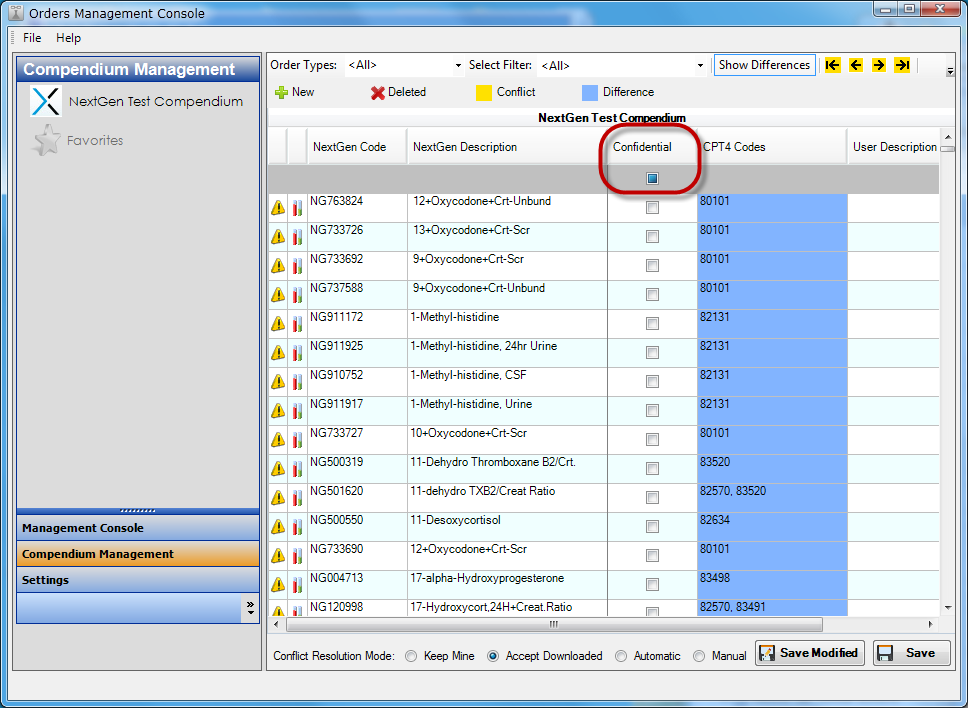Click the Save Modified button
The height and width of the screenshot is (708, 968).
pyautogui.click(x=809, y=653)
